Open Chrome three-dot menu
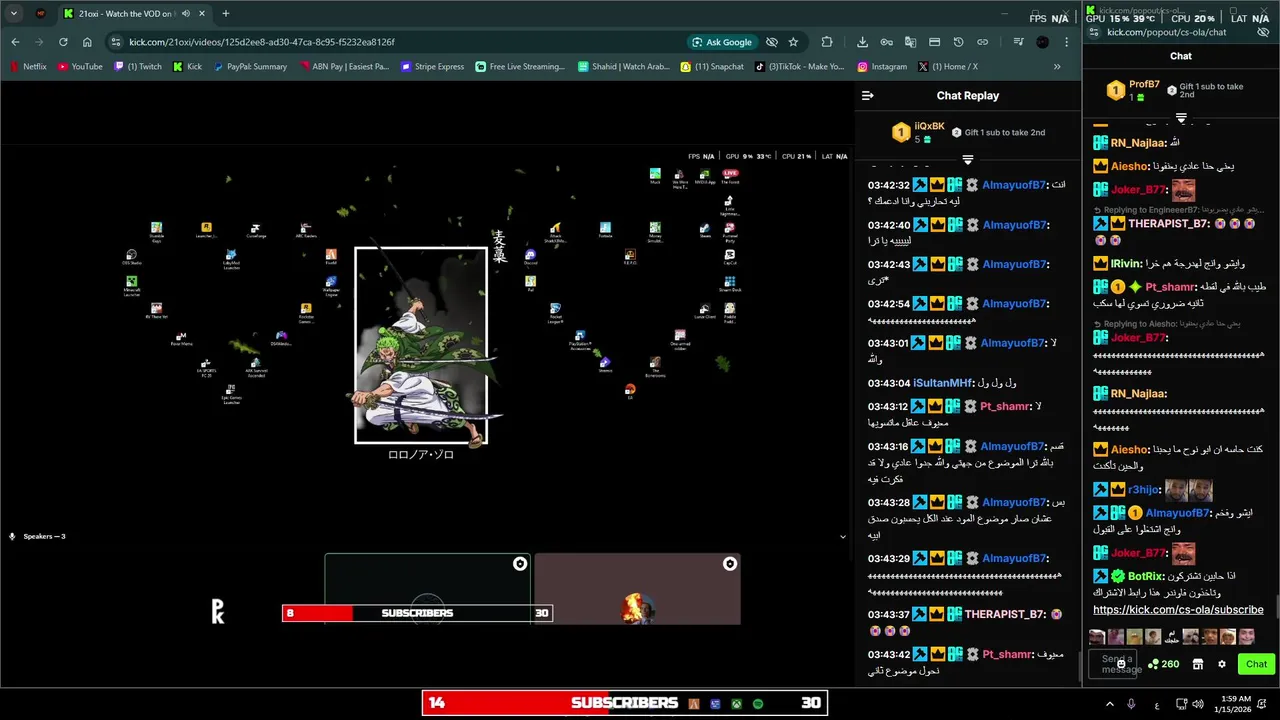The width and height of the screenshot is (1280, 720). (1067, 42)
